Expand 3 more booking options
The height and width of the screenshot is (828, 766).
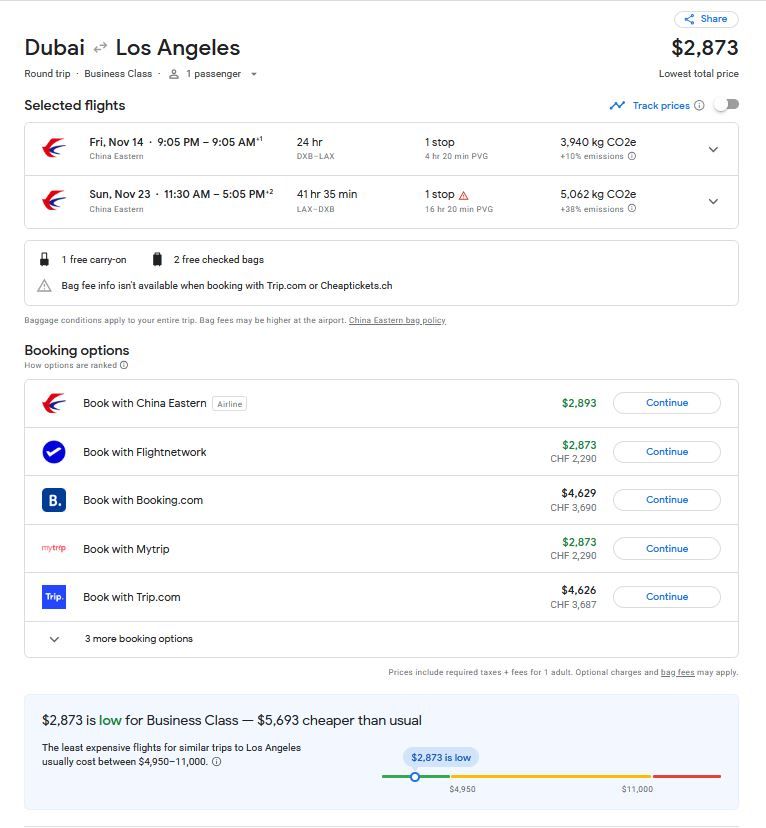(x=55, y=639)
